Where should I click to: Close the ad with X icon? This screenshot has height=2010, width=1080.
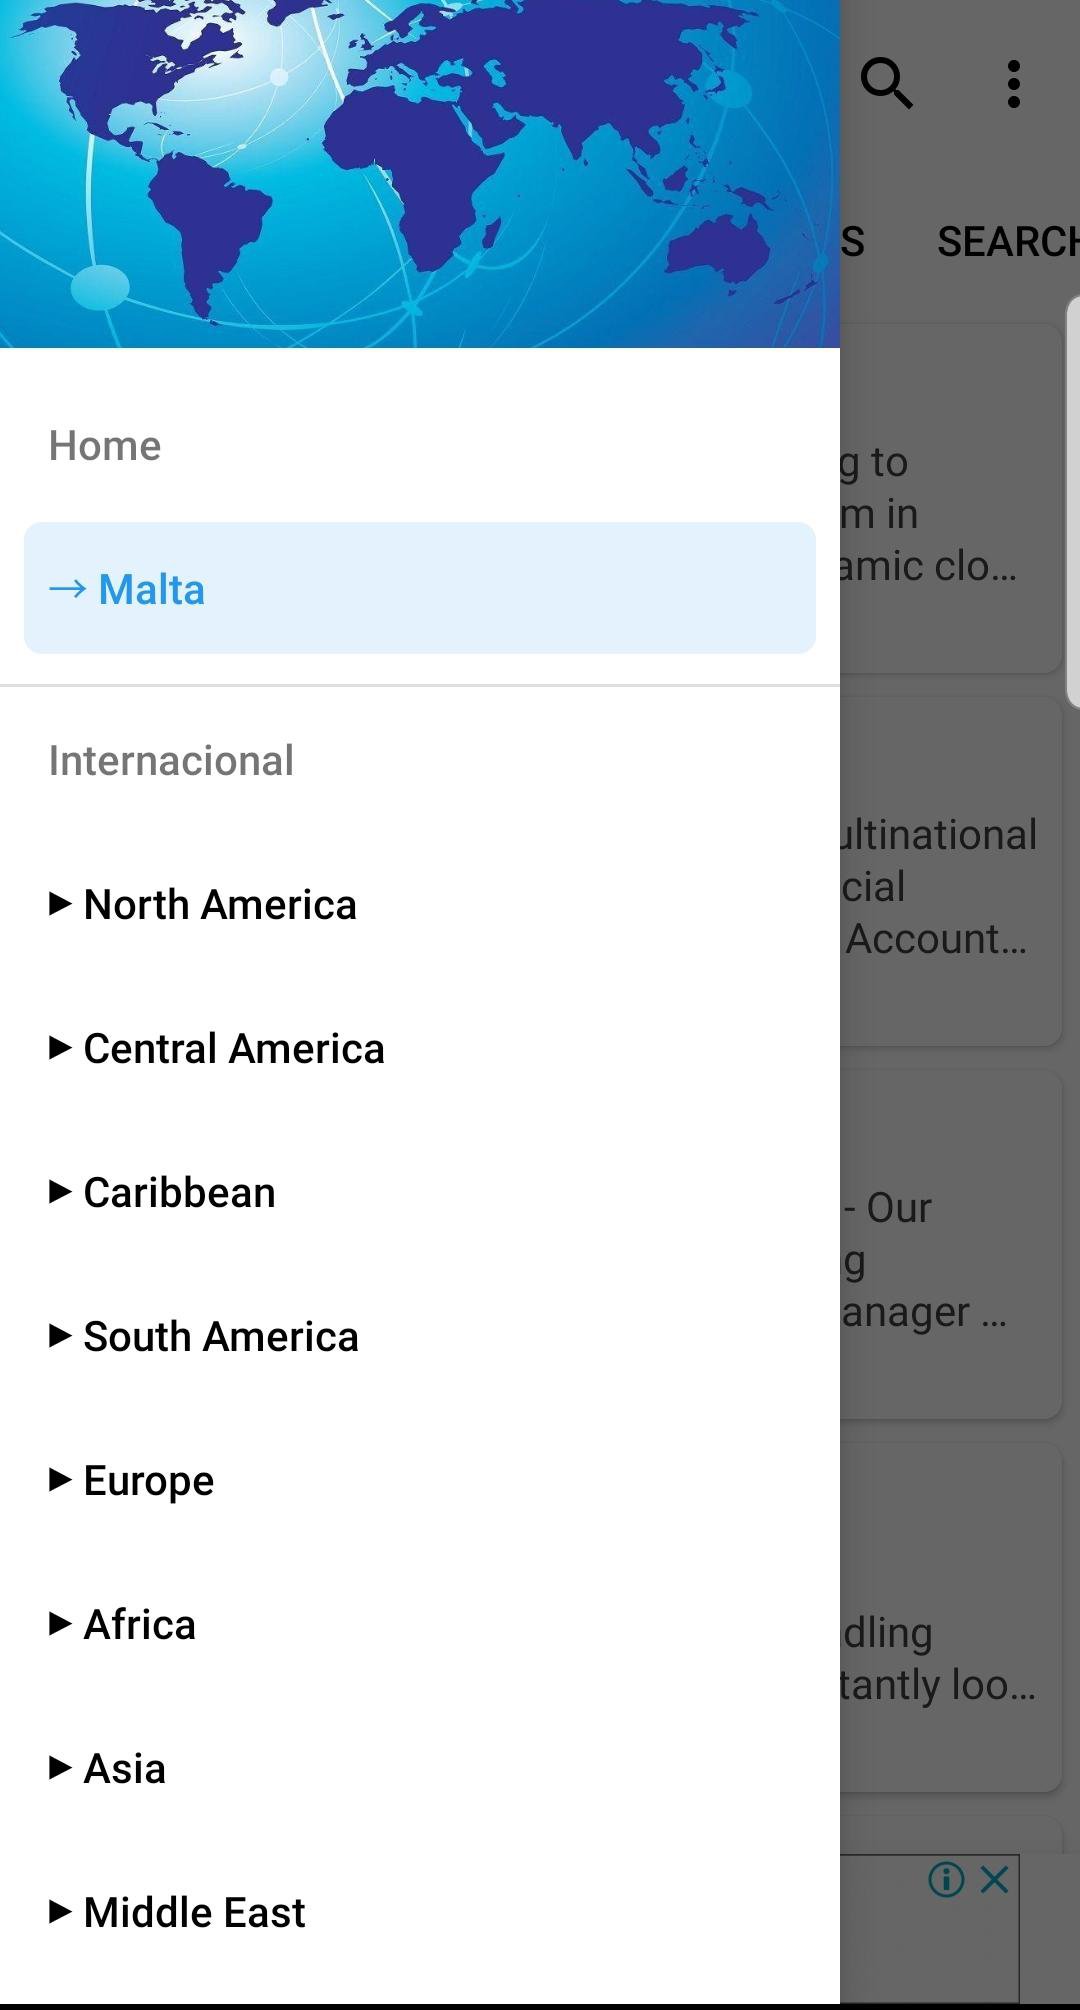coord(995,1880)
